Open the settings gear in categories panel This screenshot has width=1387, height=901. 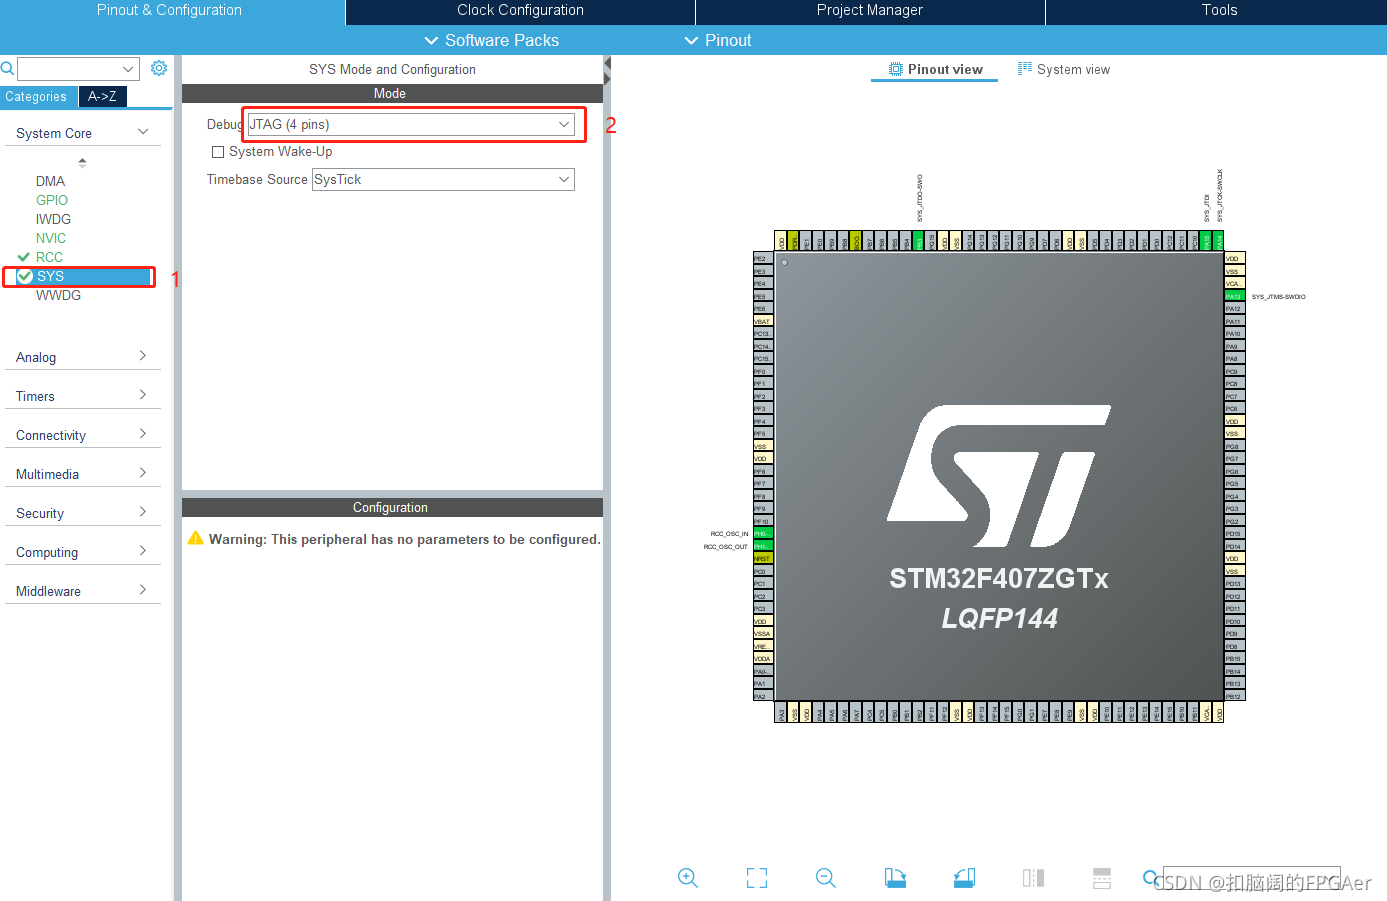[x=159, y=68]
